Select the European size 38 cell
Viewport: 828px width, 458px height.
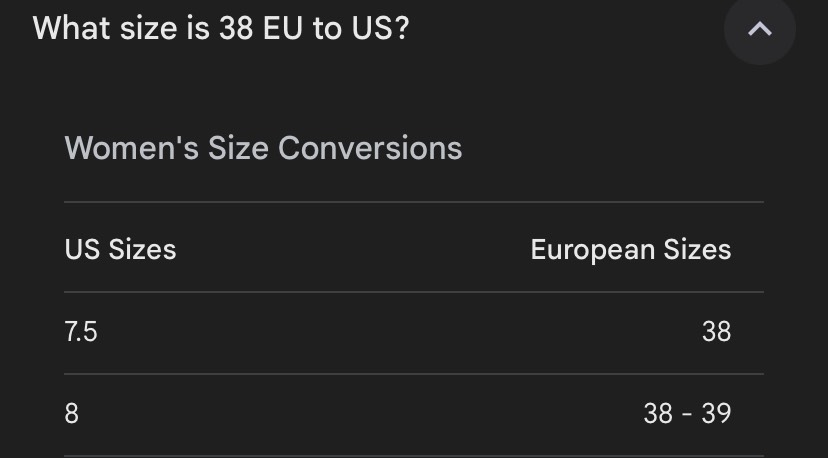(717, 332)
